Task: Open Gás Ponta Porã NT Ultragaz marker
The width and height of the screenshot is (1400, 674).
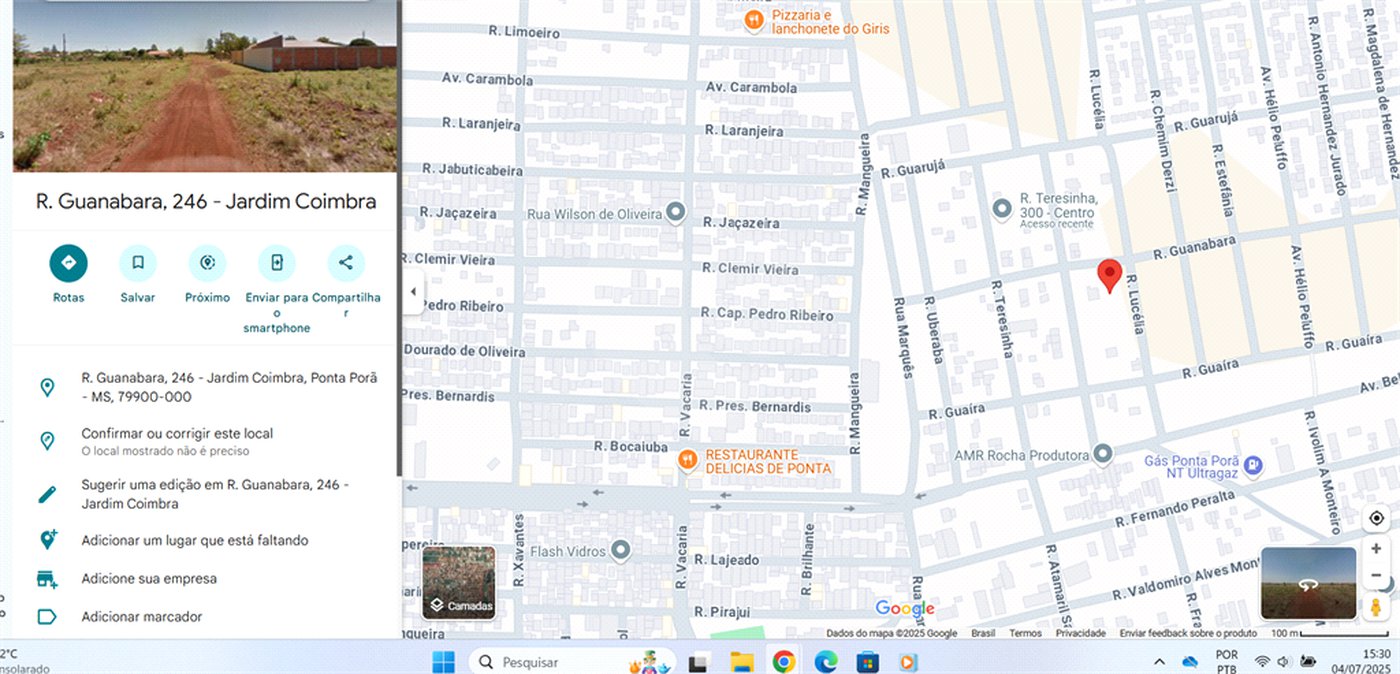Action: coord(1253,465)
